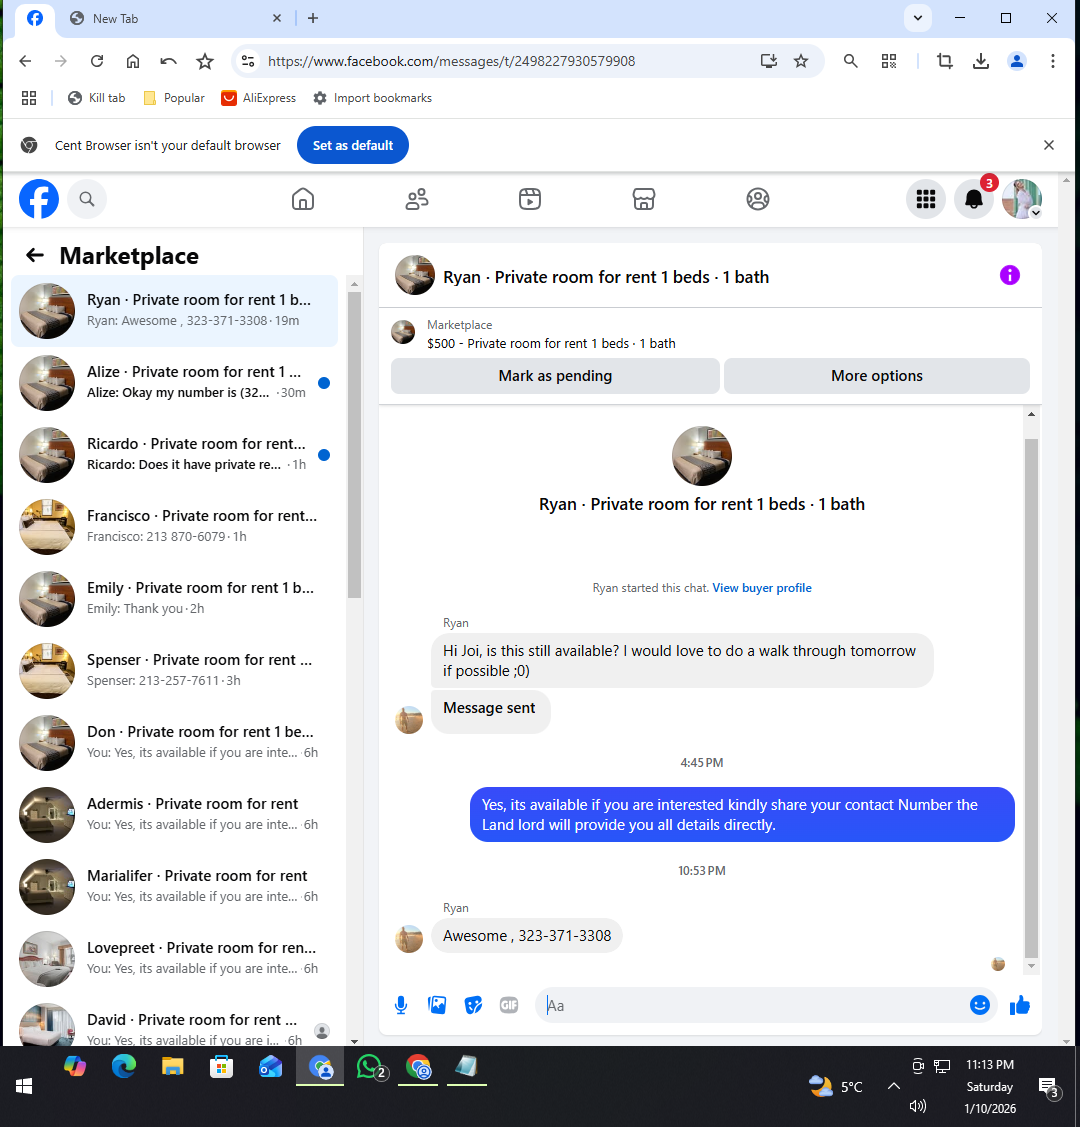Click Kill tab bookmark
Screen dimensions: 1080x1127
pyautogui.click(x=96, y=98)
